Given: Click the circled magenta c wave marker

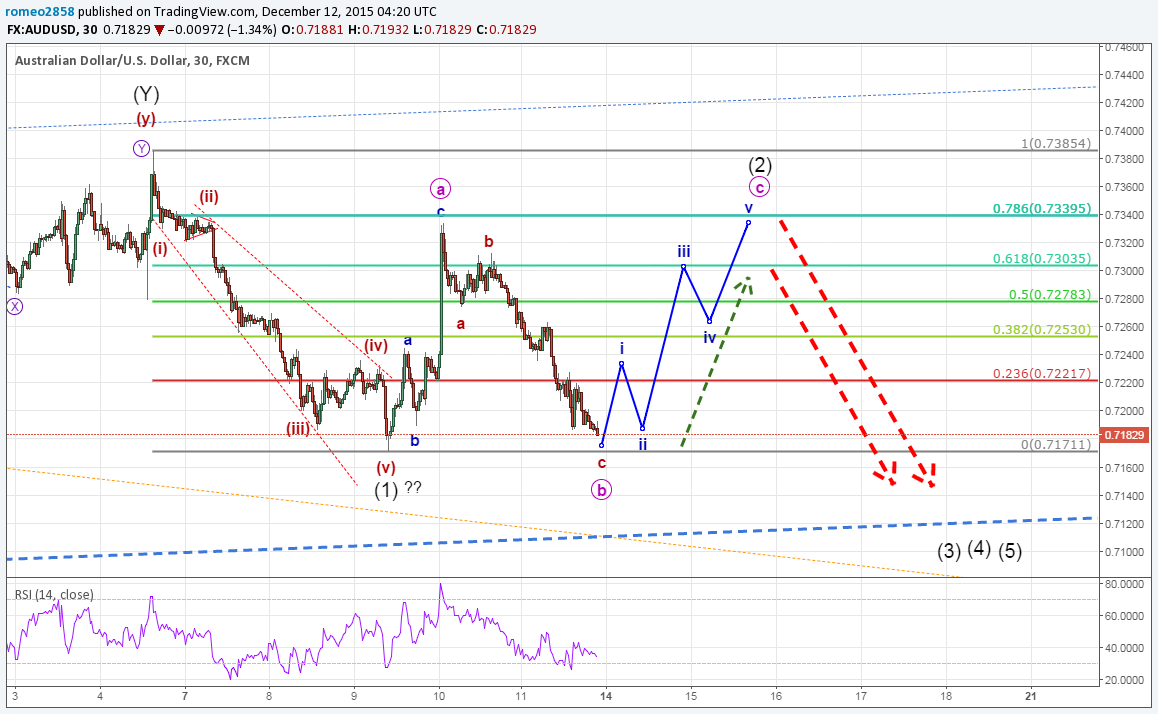Looking at the screenshot, I should [x=759, y=187].
